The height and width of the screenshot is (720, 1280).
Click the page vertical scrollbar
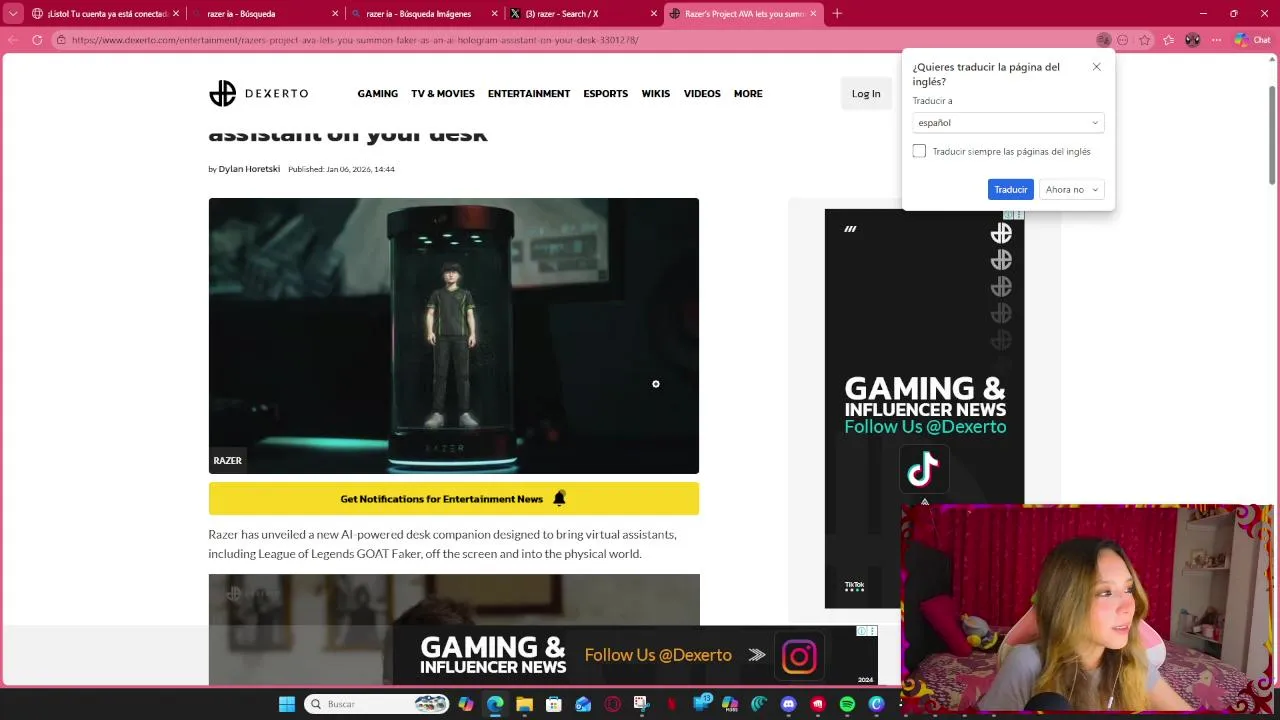tap(1272, 135)
